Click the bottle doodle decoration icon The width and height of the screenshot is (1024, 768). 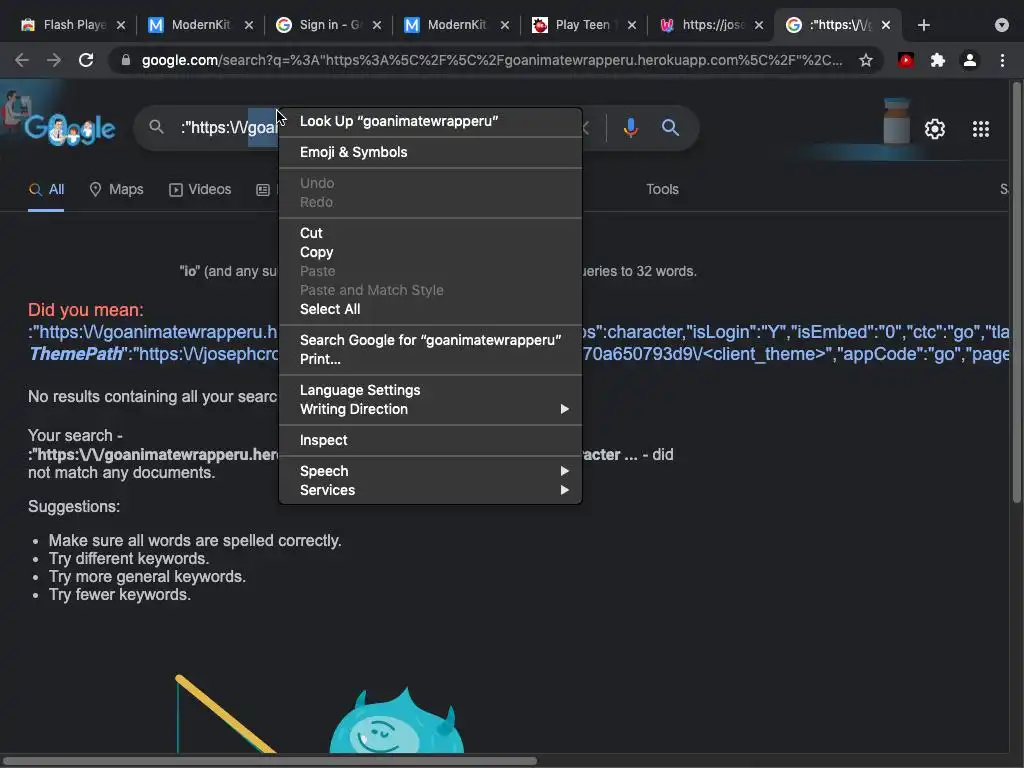(896, 121)
